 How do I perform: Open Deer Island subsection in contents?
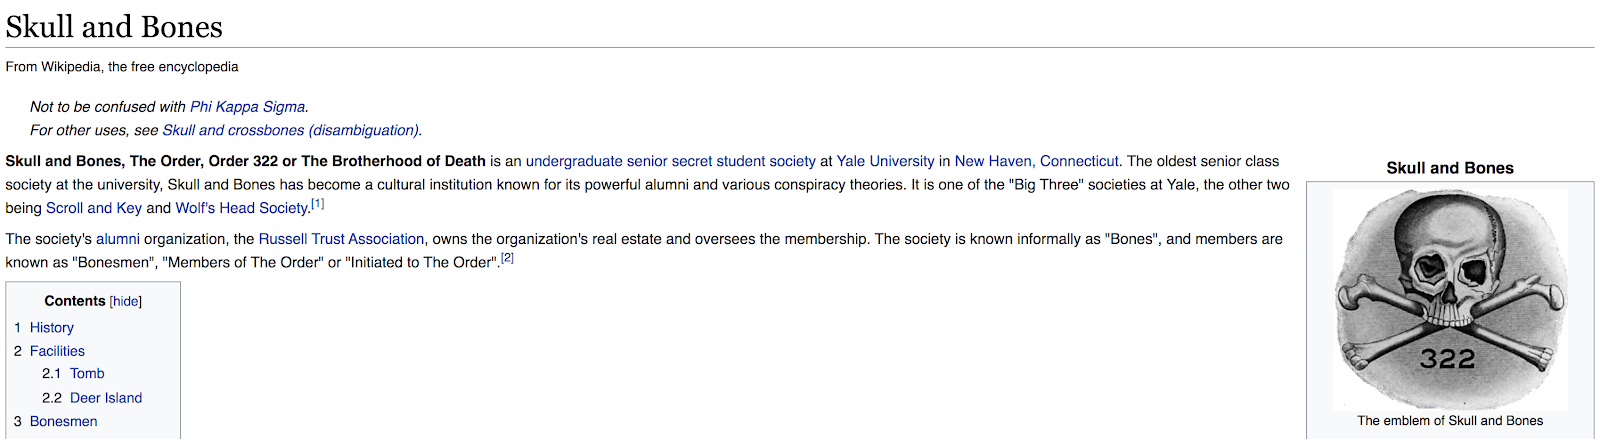[x=106, y=398]
